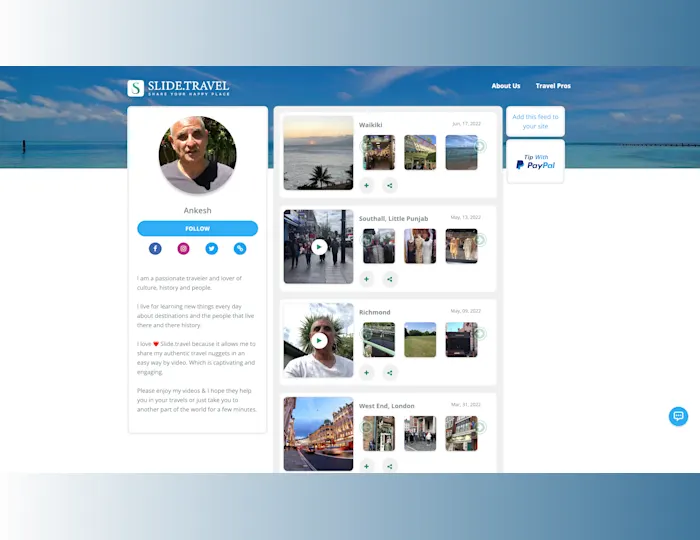Add the Waikiki slide with plus icon

tap(367, 185)
